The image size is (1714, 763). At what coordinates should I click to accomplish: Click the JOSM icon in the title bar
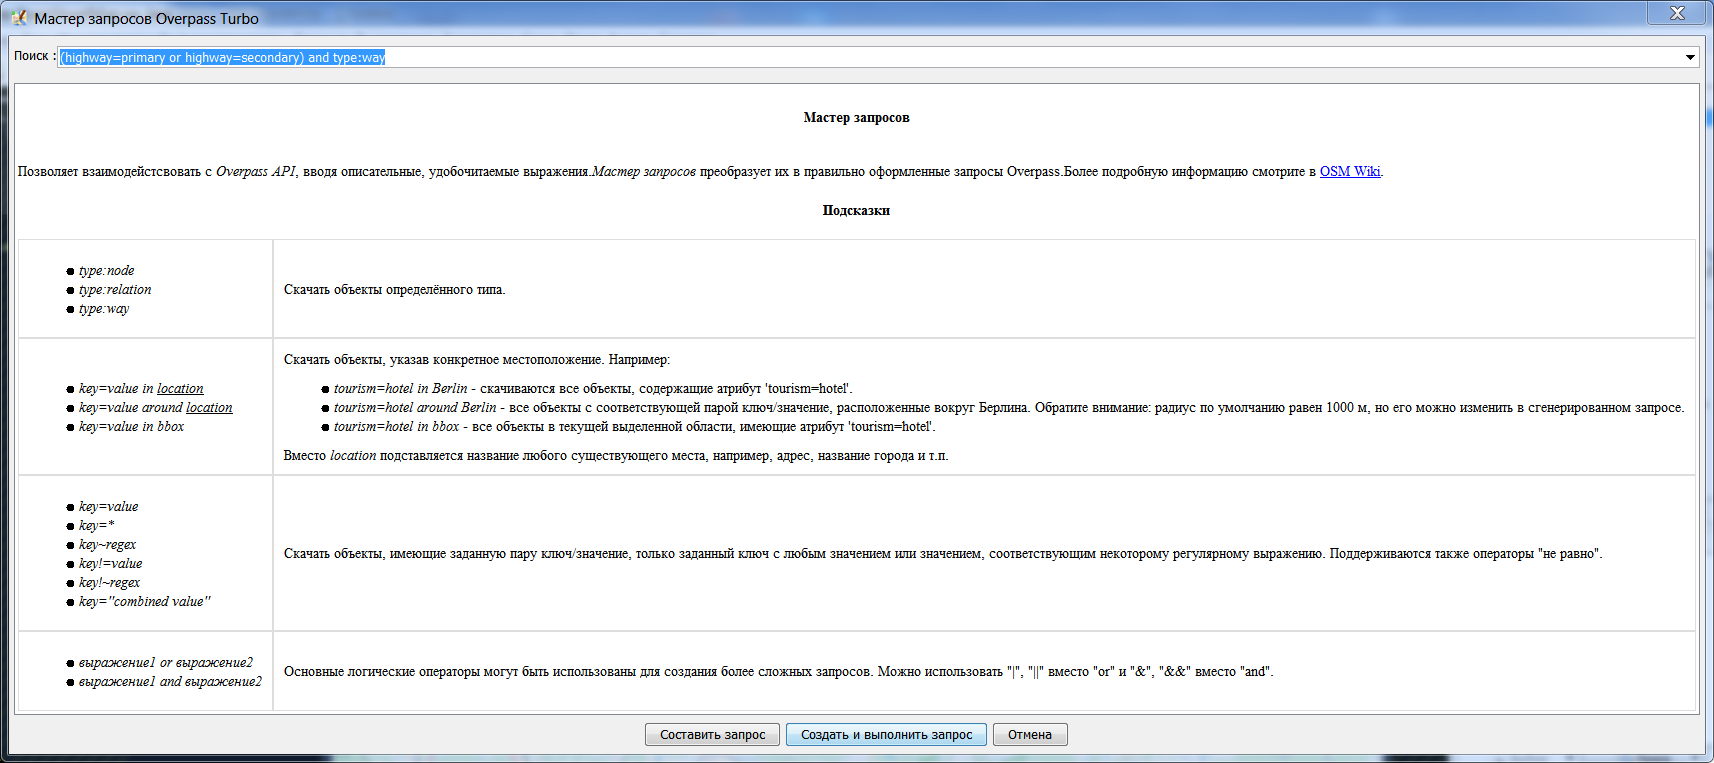click(x=19, y=18)
